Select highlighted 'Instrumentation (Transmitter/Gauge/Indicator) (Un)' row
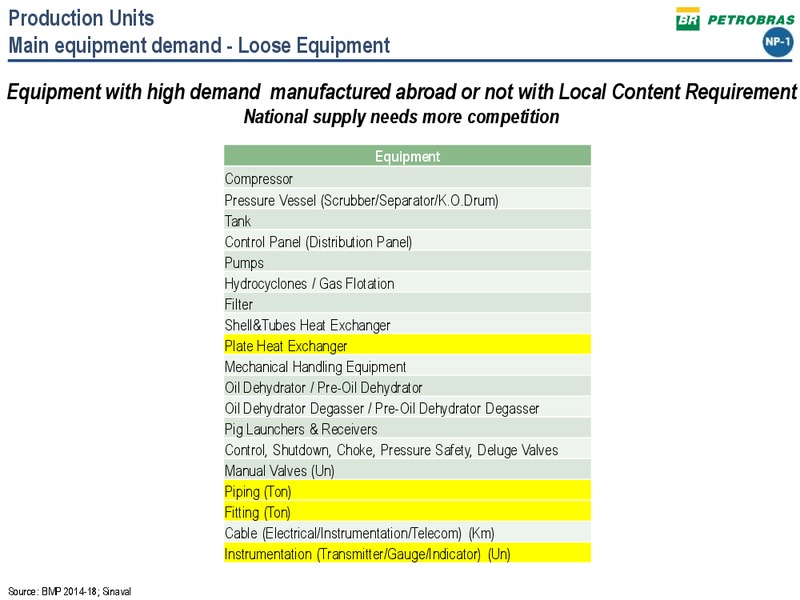The image size is (800, 600). [x=407, y=554]
